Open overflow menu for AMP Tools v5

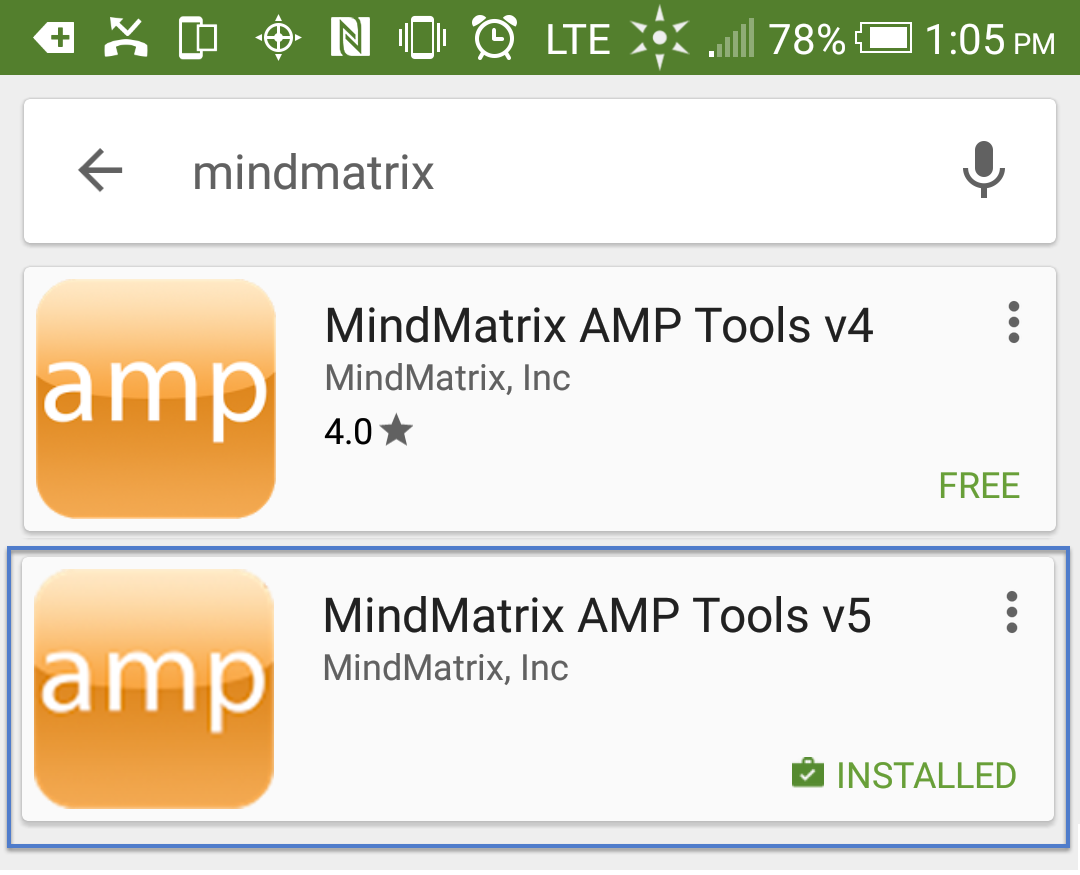[x=1012, y=612]
